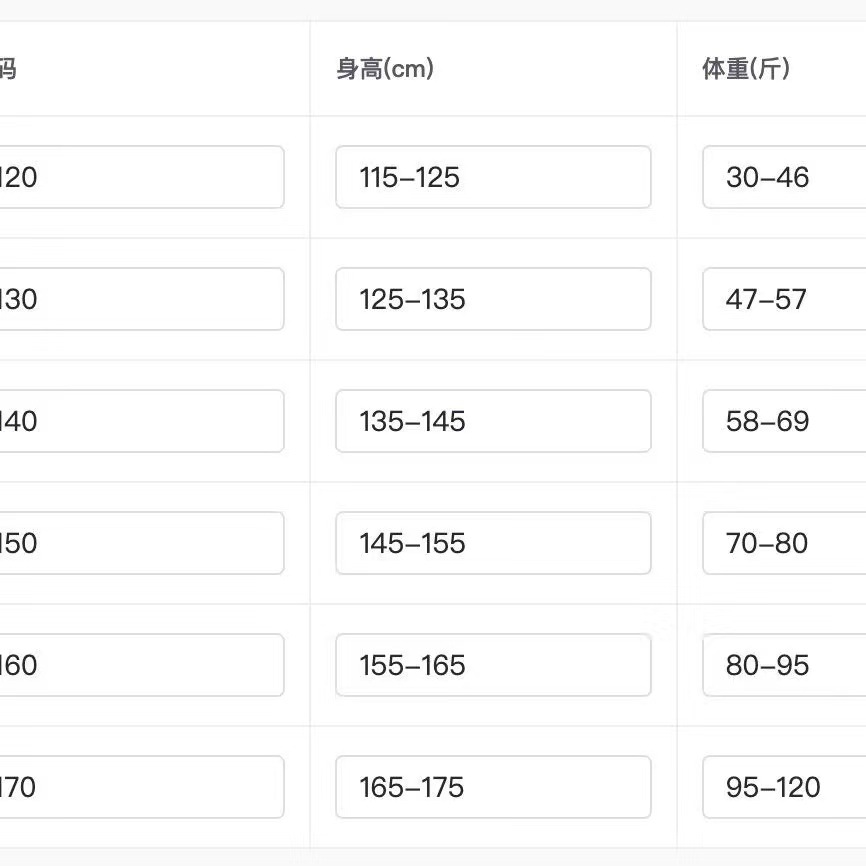Click the 155-165 height input
This screenshot has width=866, height=866.
click(493, 665)
